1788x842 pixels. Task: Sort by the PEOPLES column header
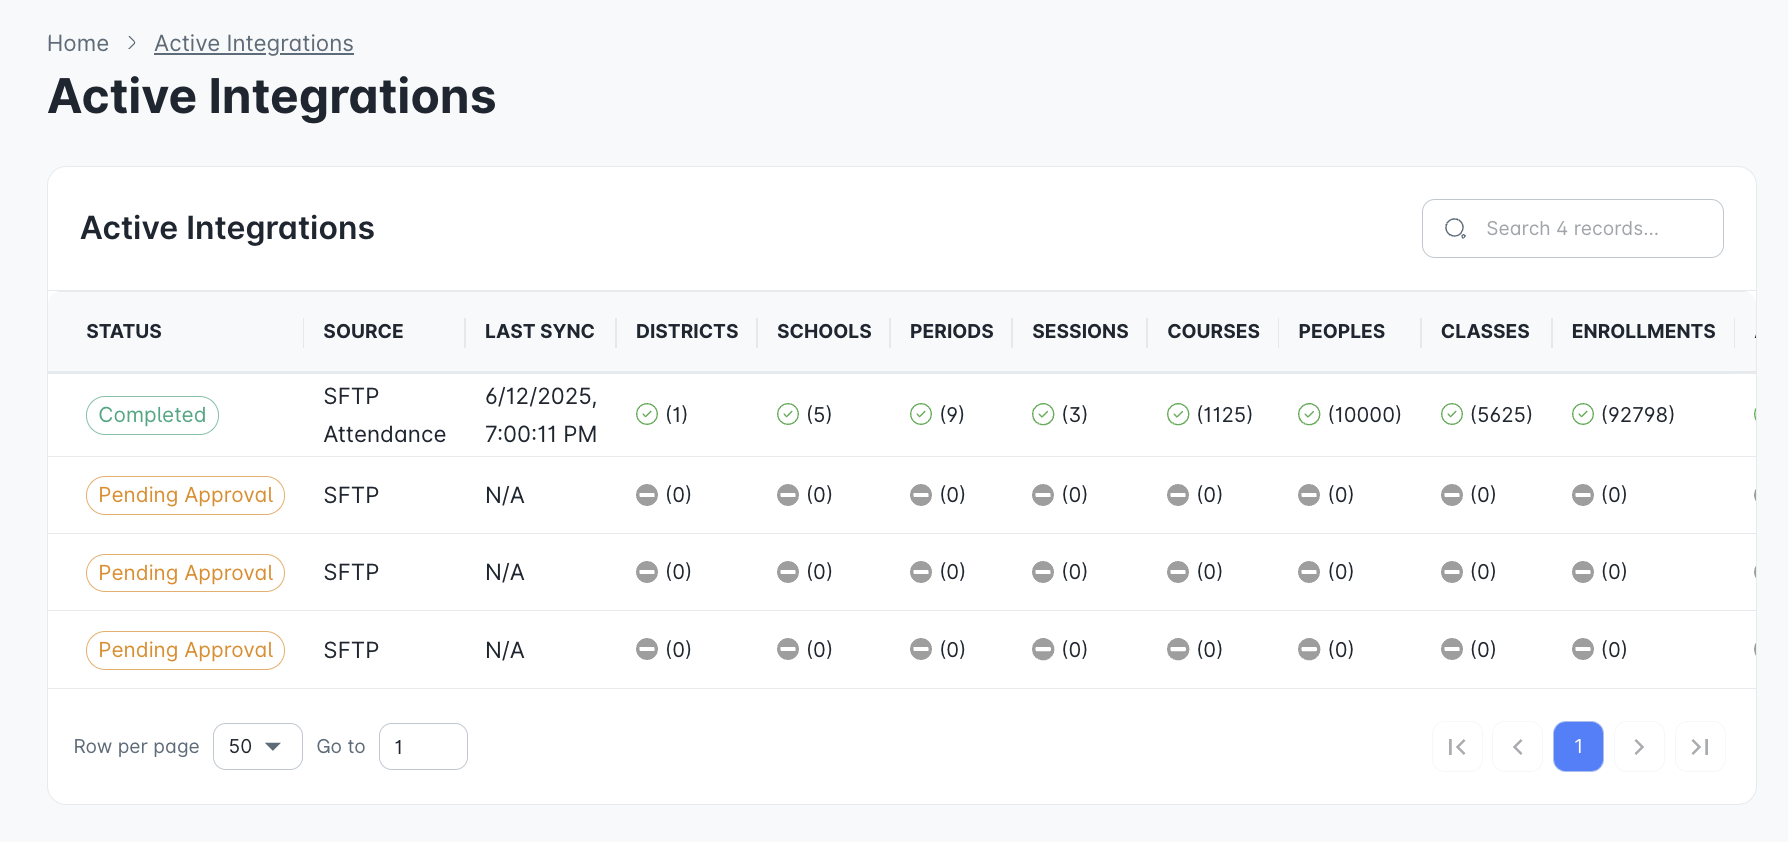coord(1341,331)
